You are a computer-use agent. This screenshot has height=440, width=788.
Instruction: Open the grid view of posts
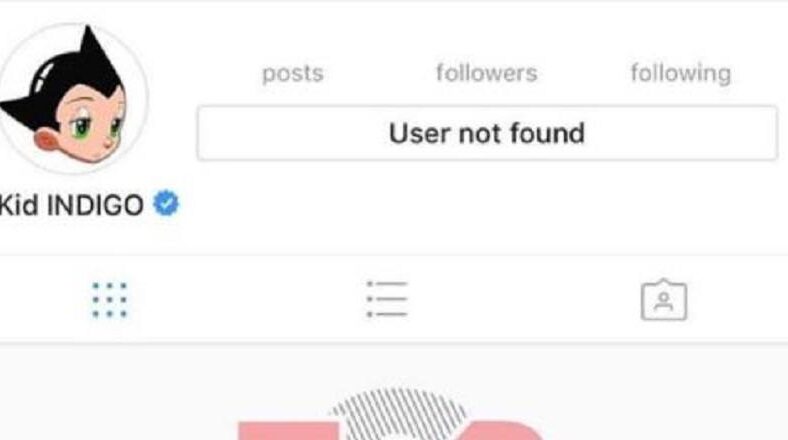tap(110, 300)
